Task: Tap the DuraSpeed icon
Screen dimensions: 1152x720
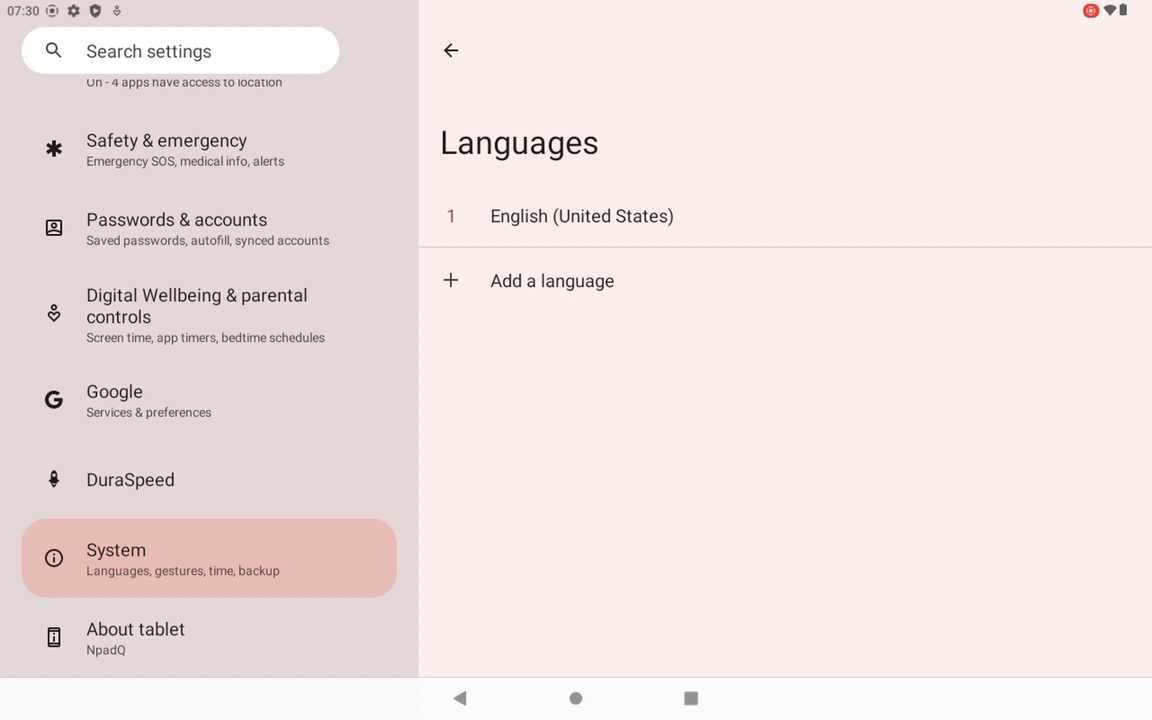Action: 53,479
